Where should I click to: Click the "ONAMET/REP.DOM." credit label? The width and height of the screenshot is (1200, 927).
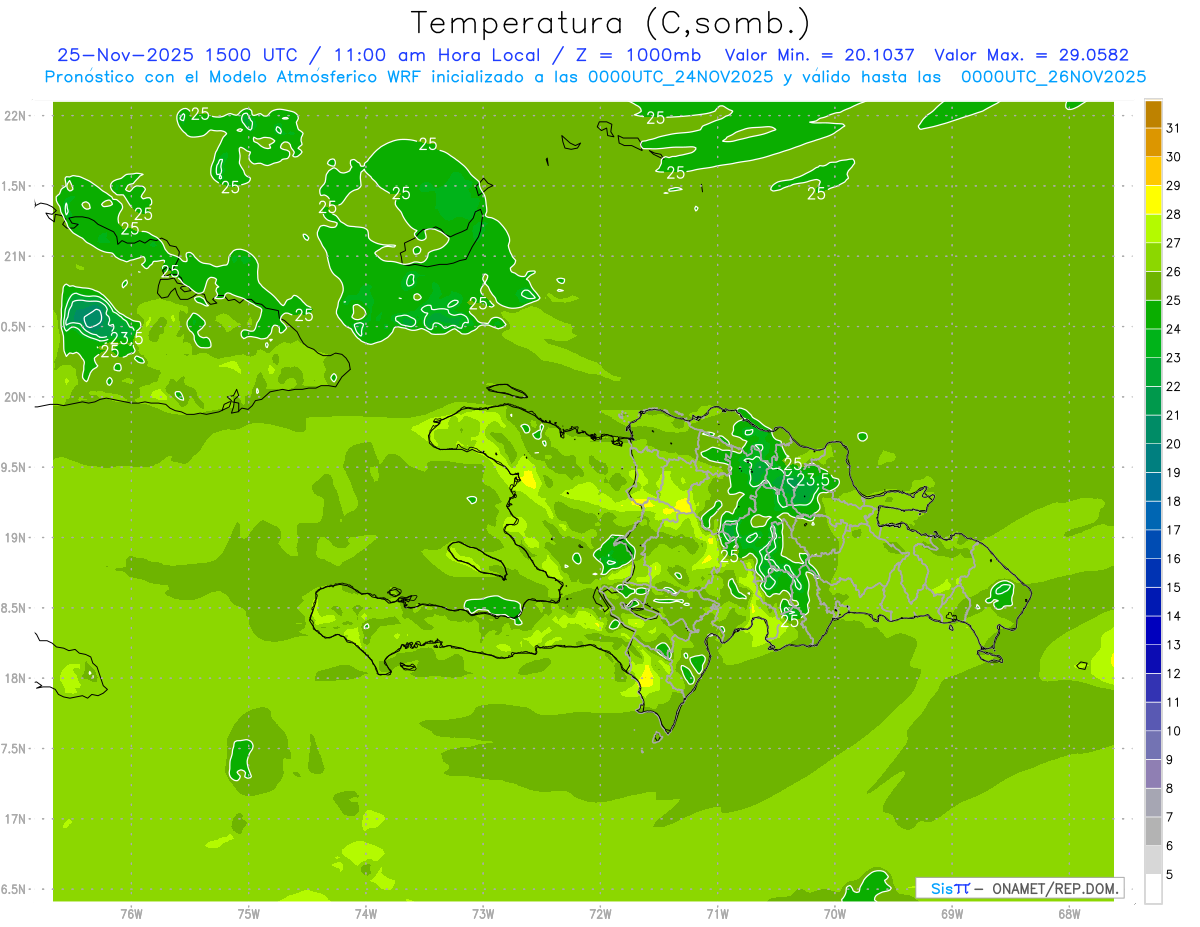click(x=1056, y=888)
